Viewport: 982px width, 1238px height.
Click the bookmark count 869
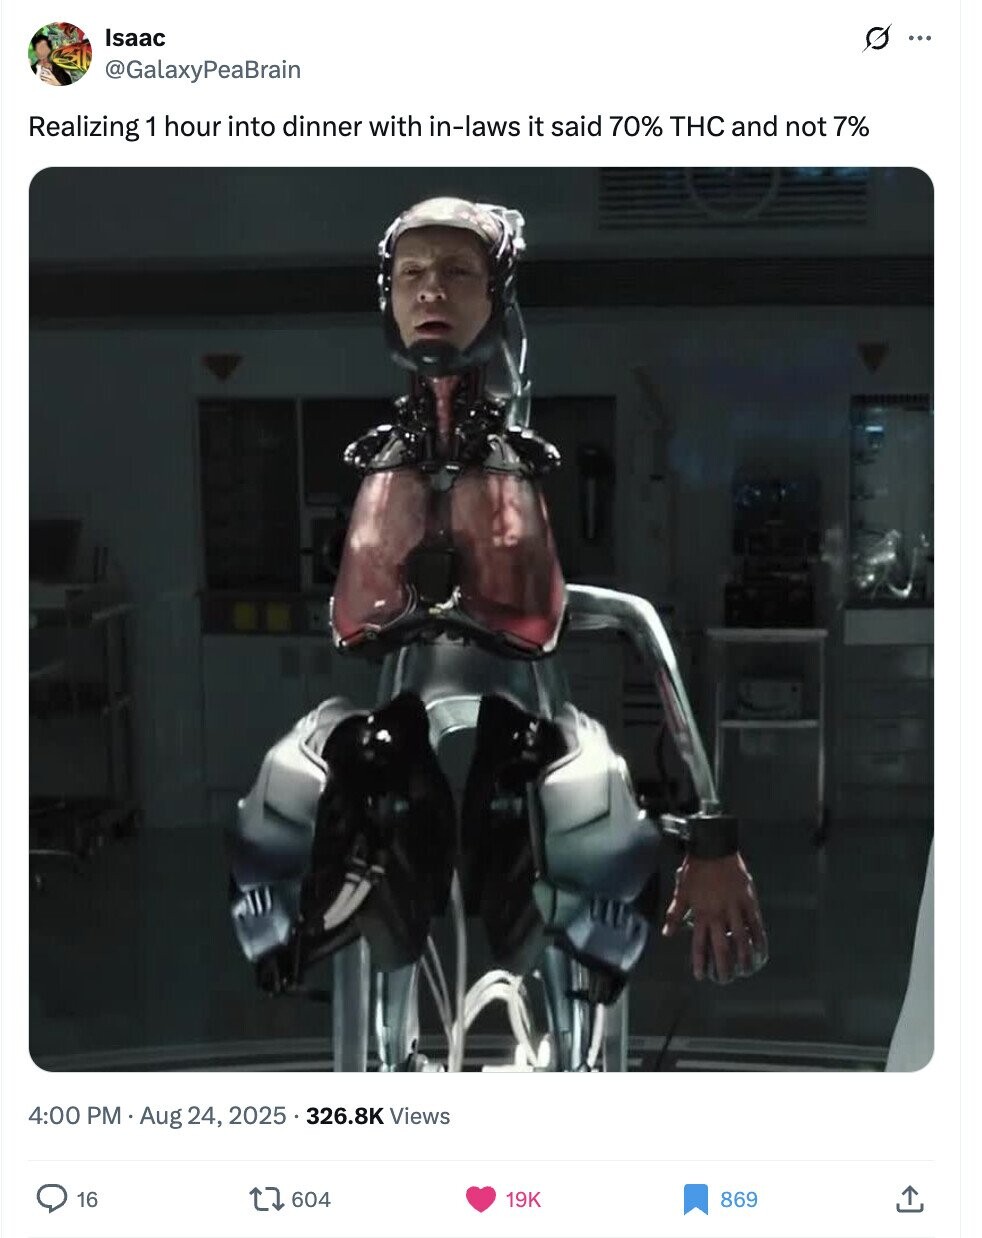[x=739, y=1199]
